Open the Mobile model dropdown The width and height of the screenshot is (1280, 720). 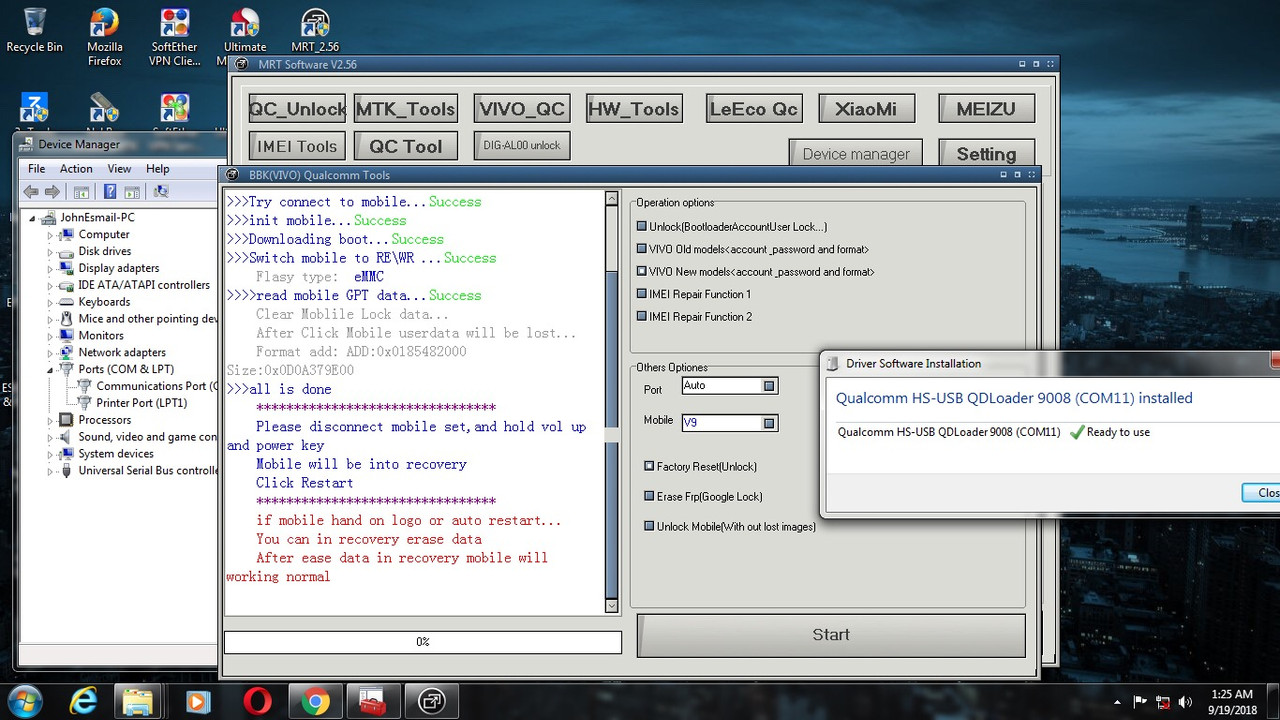(x=769, y=423)
